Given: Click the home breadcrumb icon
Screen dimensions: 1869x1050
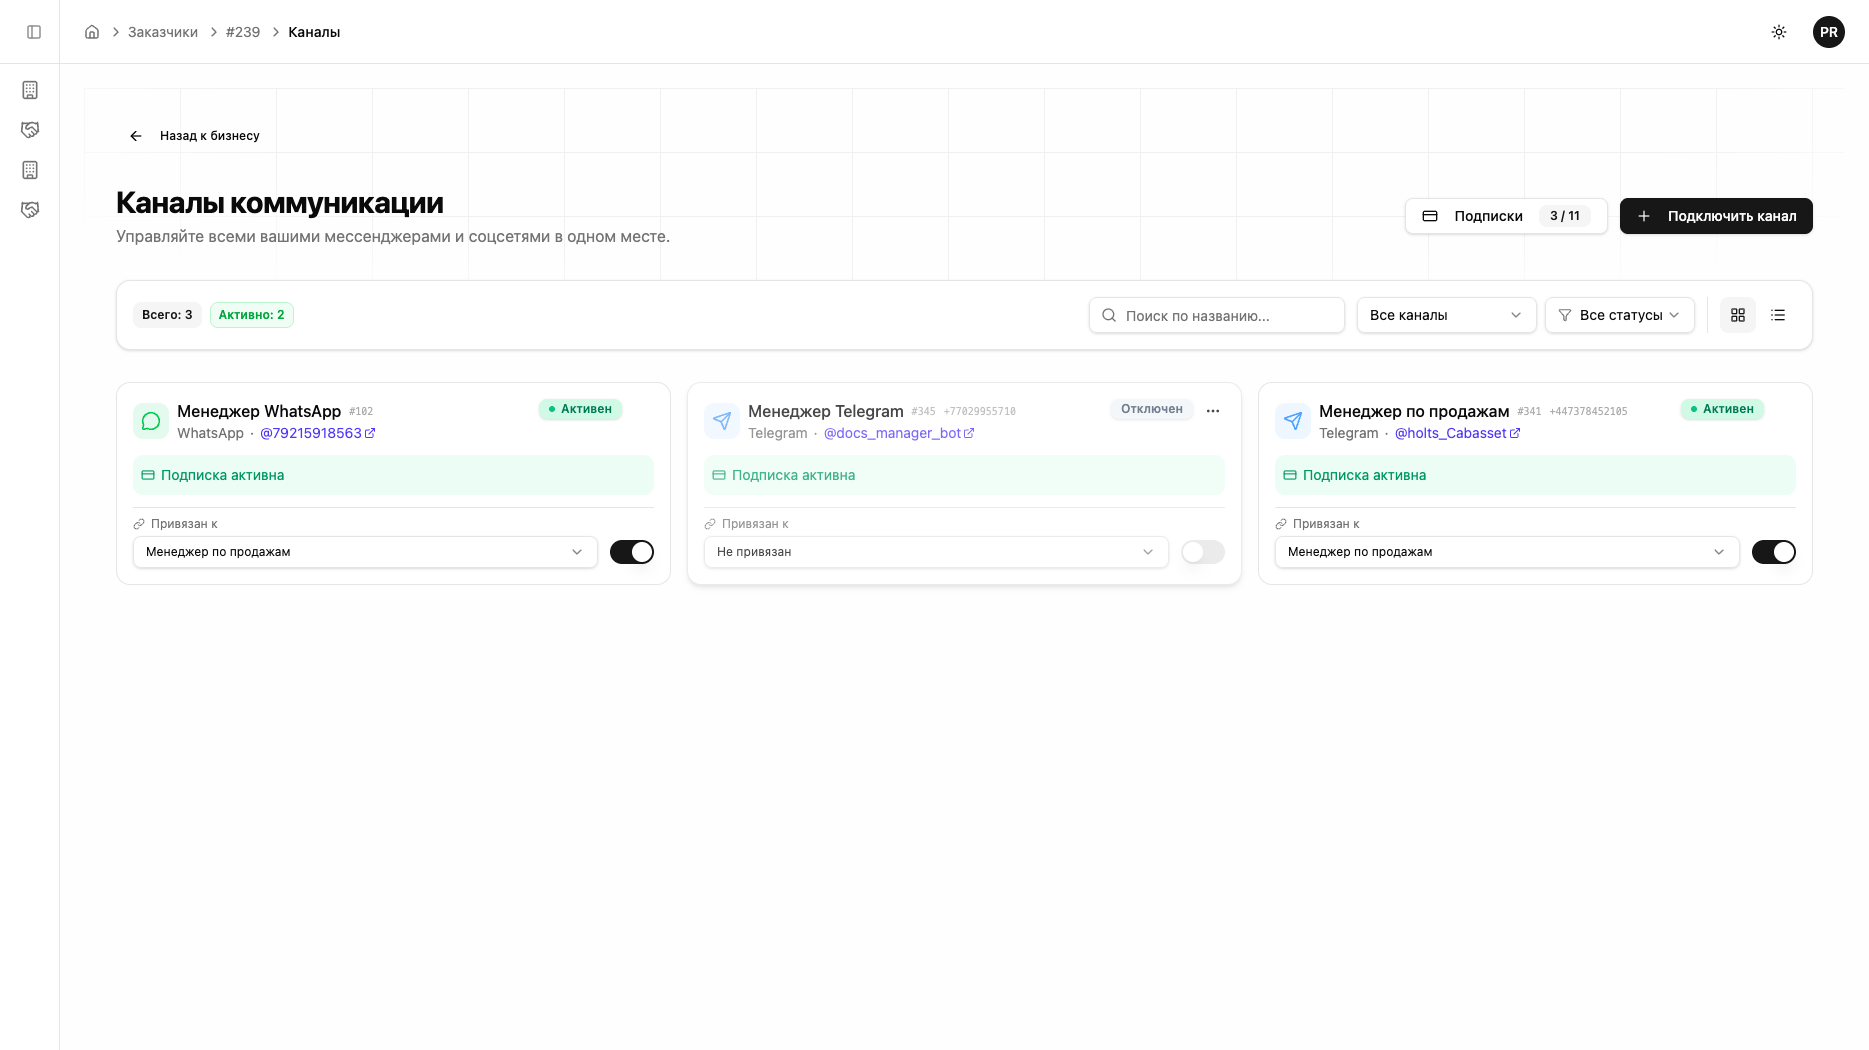Looking at the screenshot, I should [x=92, y=32].
